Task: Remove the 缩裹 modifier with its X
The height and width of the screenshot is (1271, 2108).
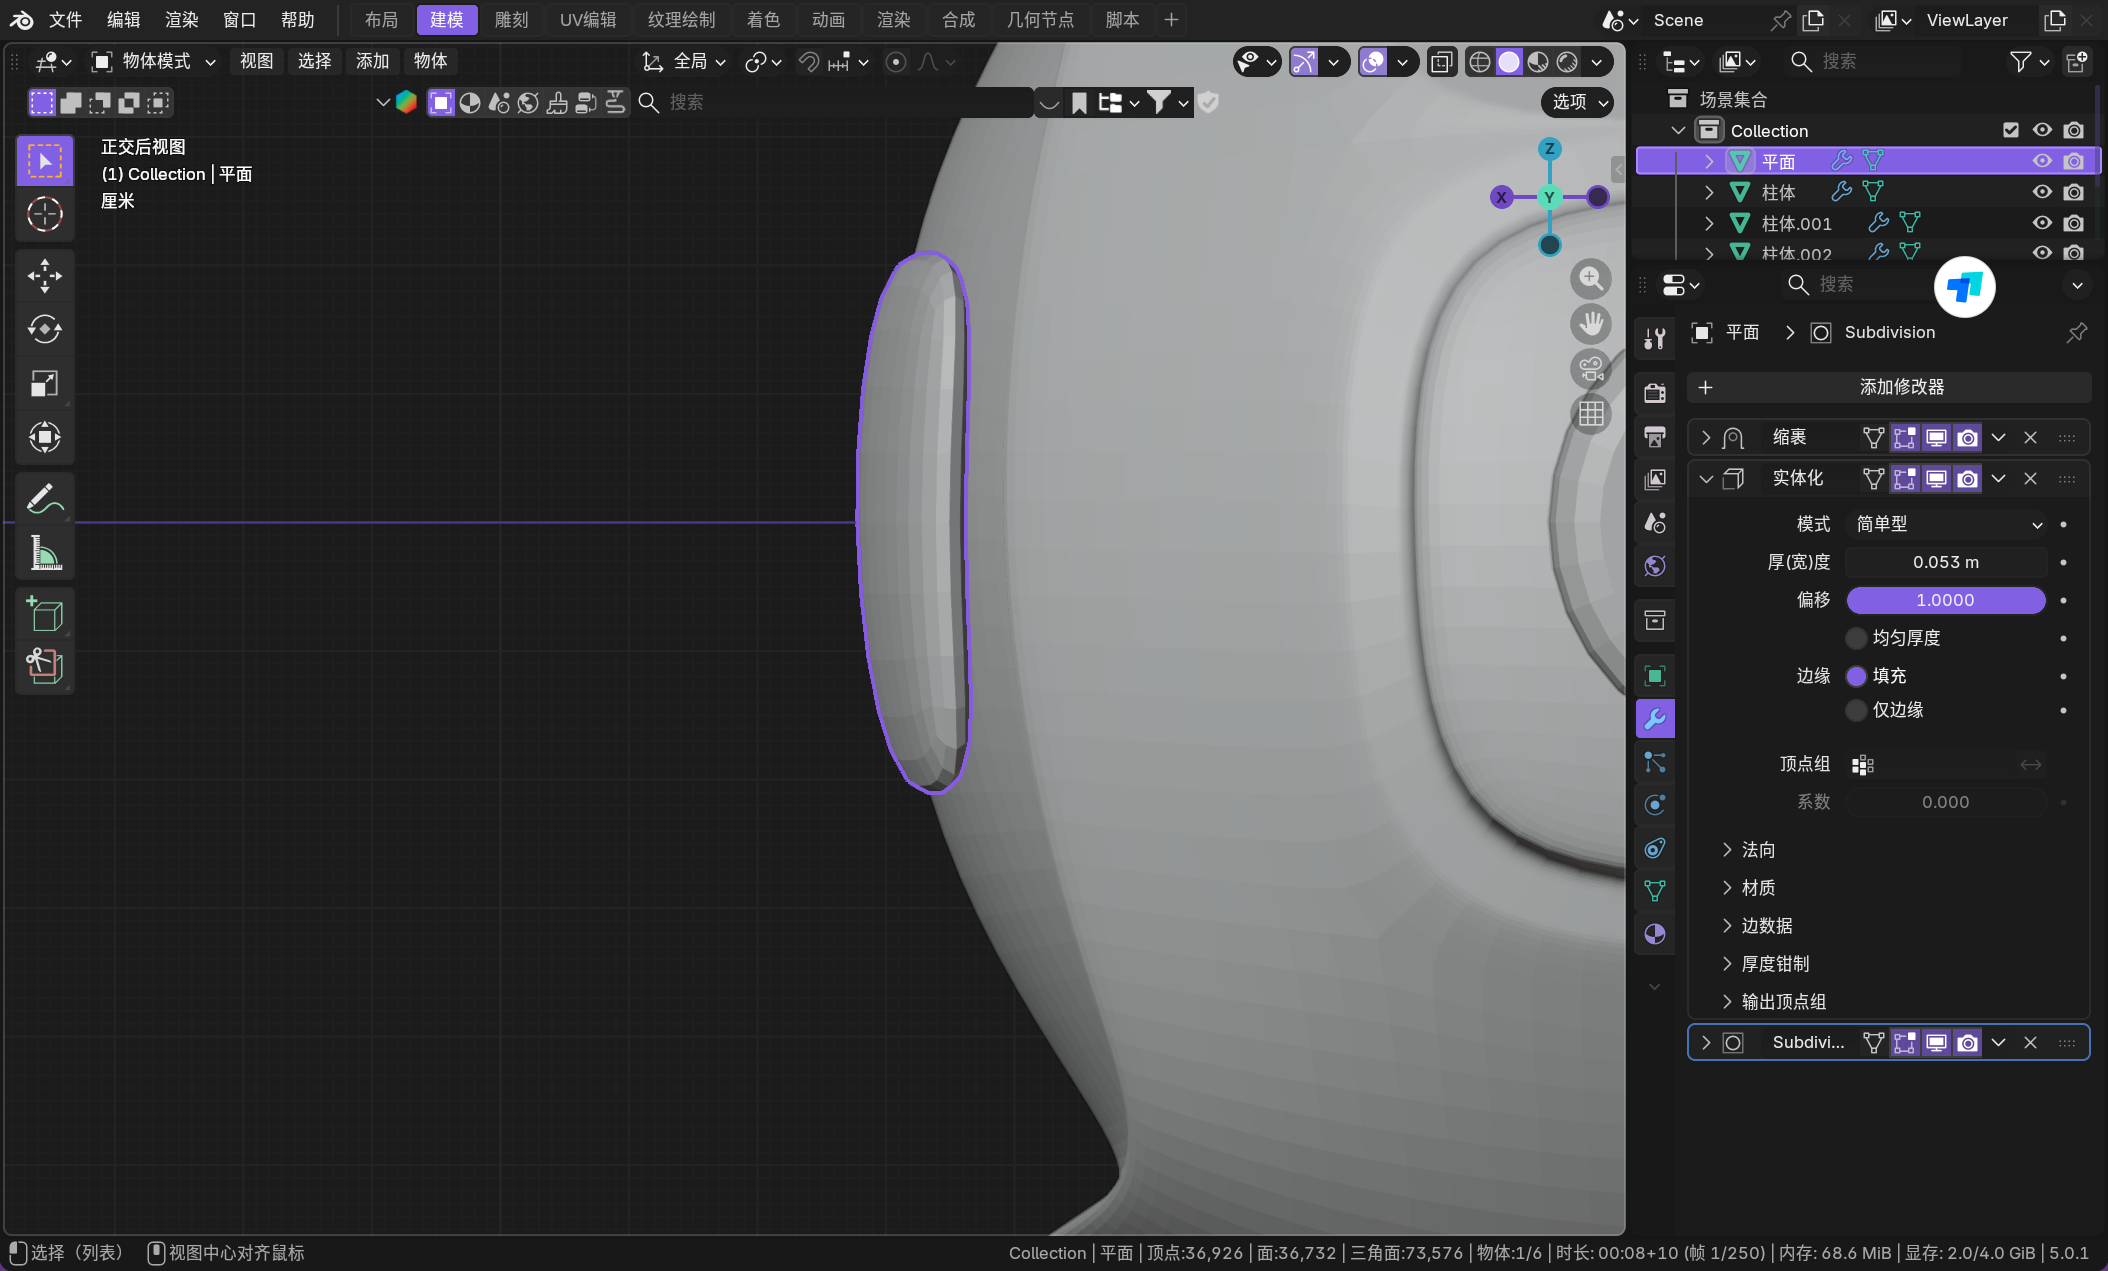Action: [x=2030, y=438]
